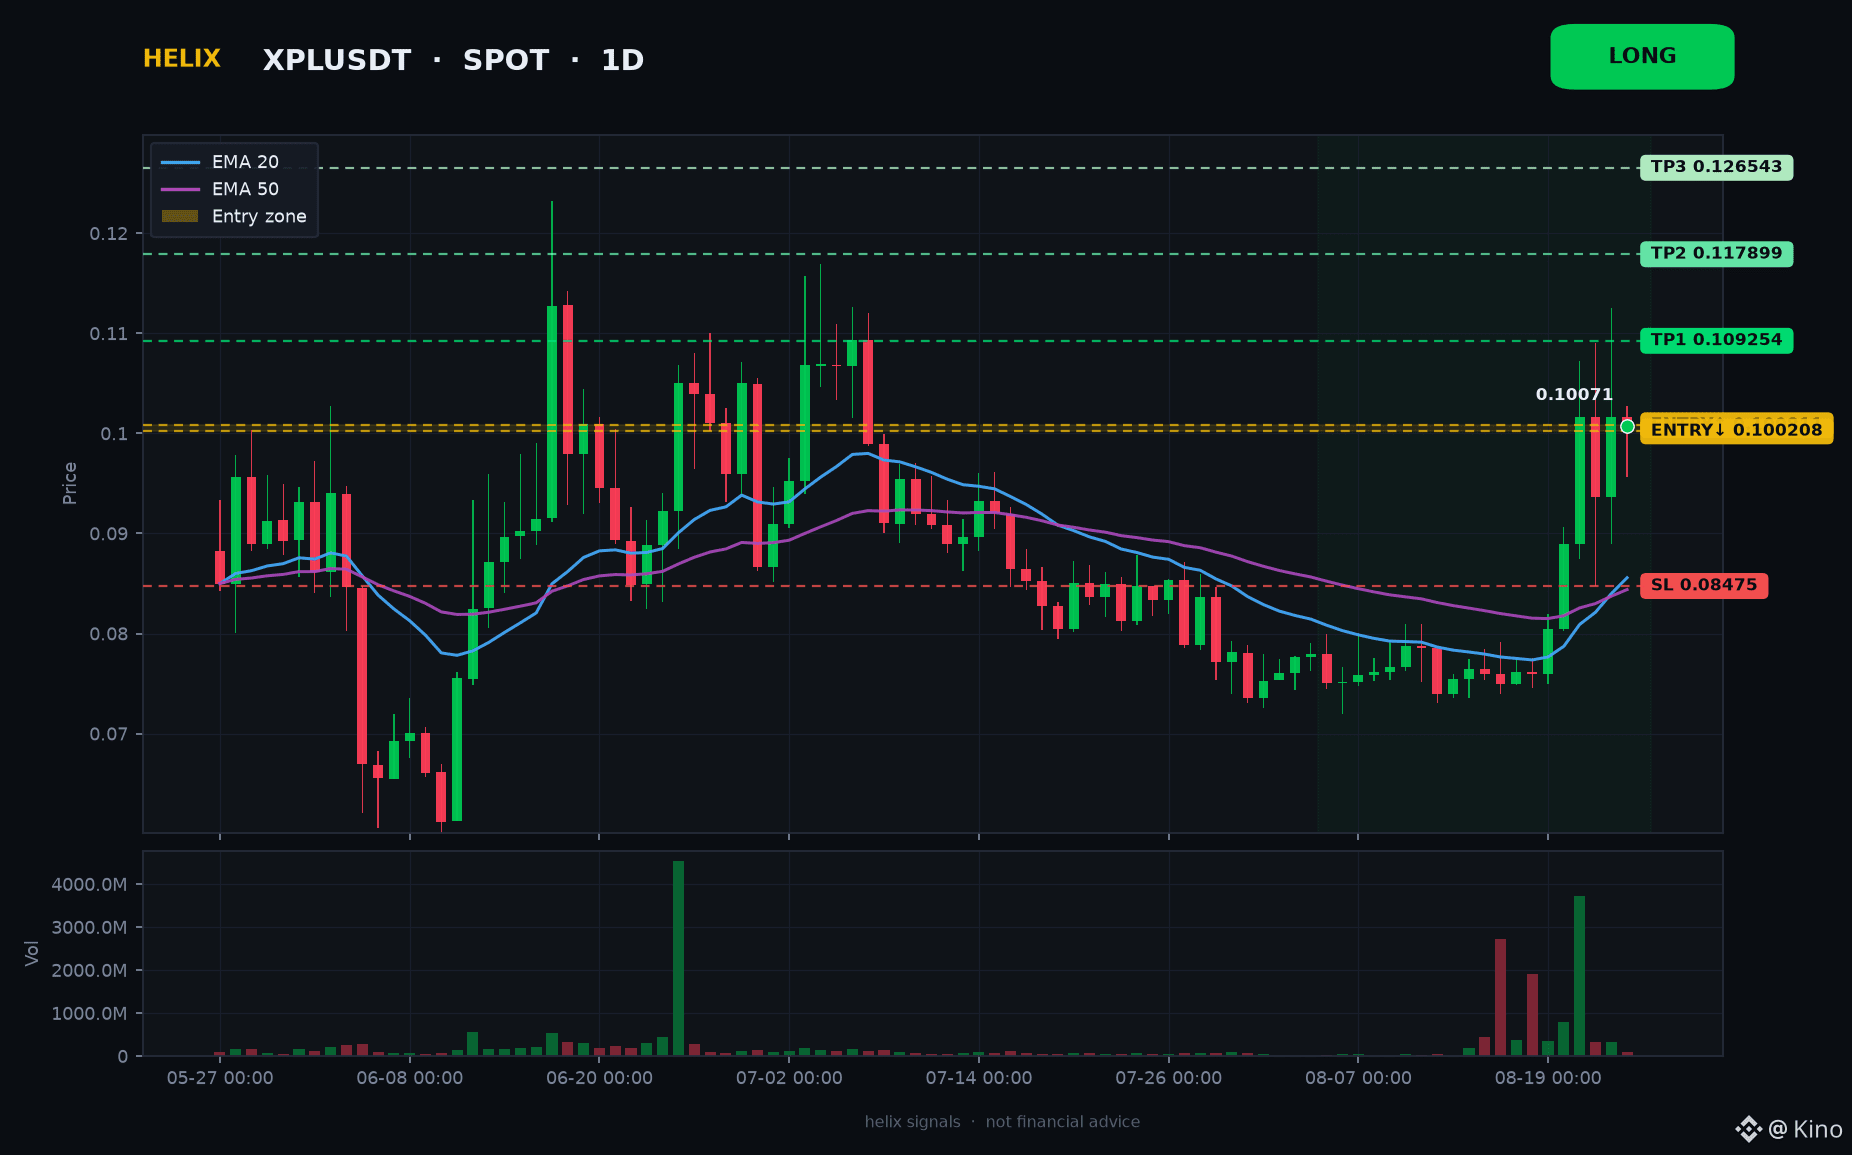Click the Binance logo icon beside @ Kino

[1748, 1129]
